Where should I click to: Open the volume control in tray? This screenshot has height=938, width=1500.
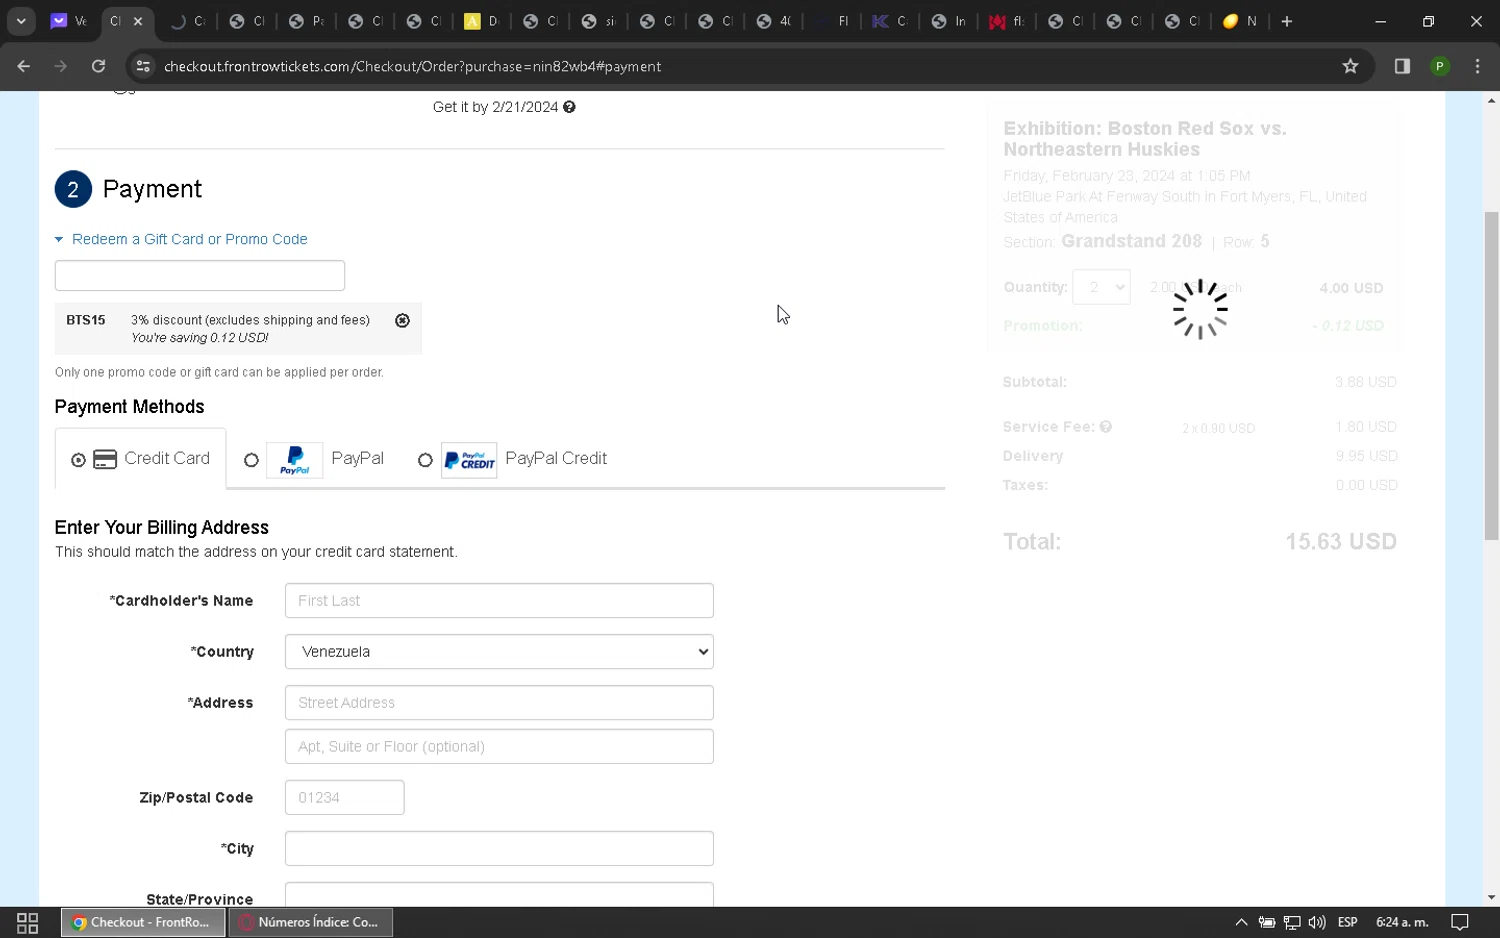1317,922
